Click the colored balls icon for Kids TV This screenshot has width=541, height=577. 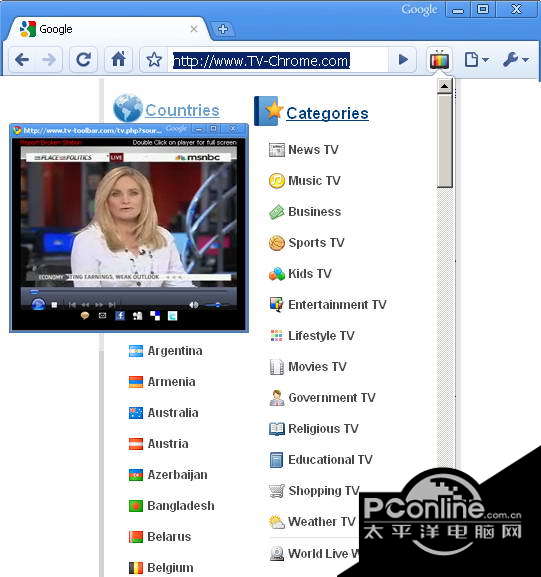point(276,274)
